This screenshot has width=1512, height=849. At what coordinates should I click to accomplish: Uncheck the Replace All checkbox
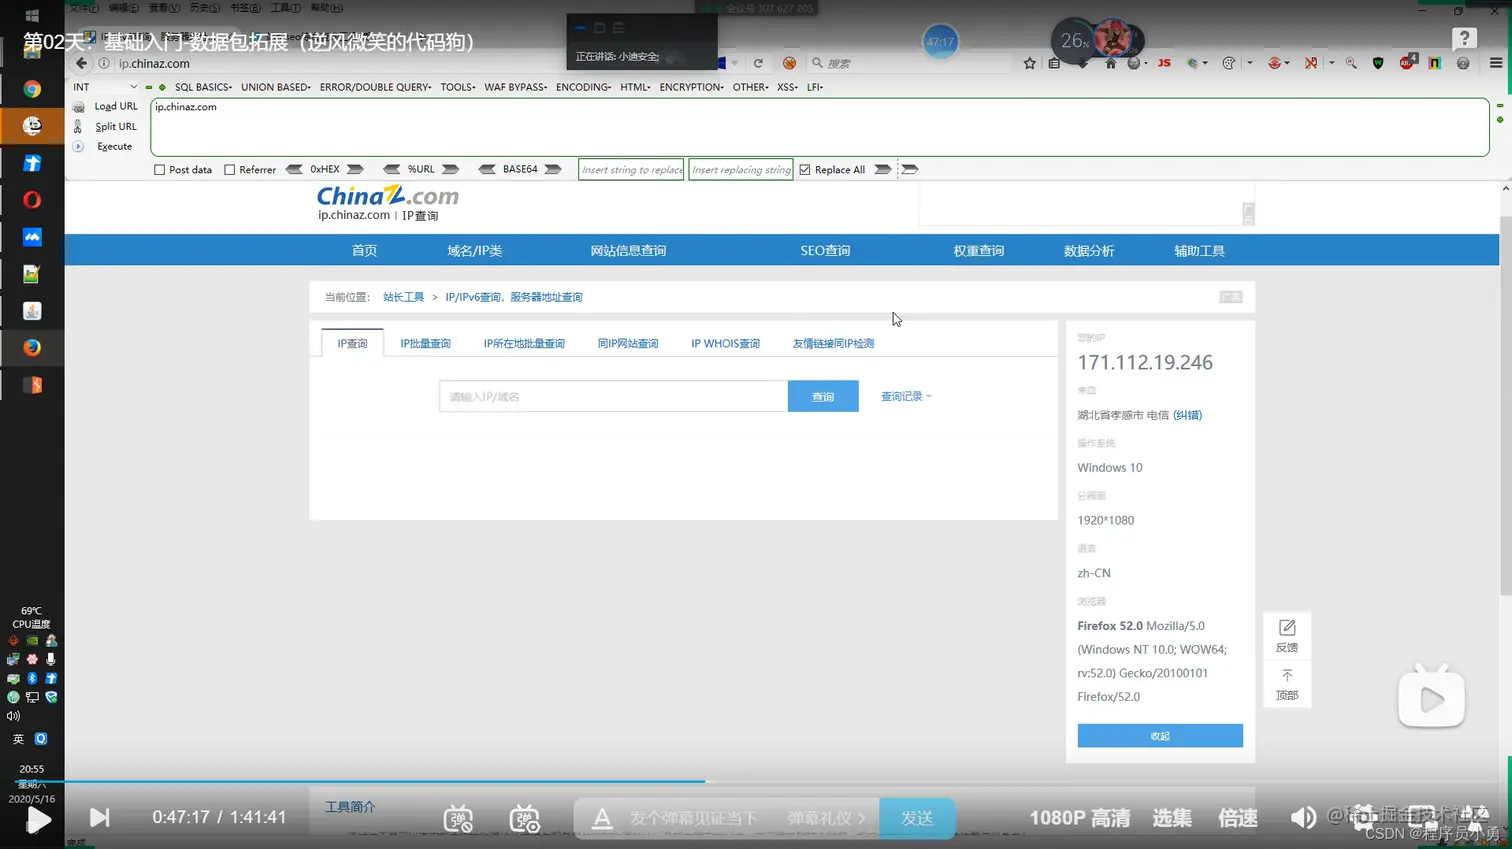(805, 170)
